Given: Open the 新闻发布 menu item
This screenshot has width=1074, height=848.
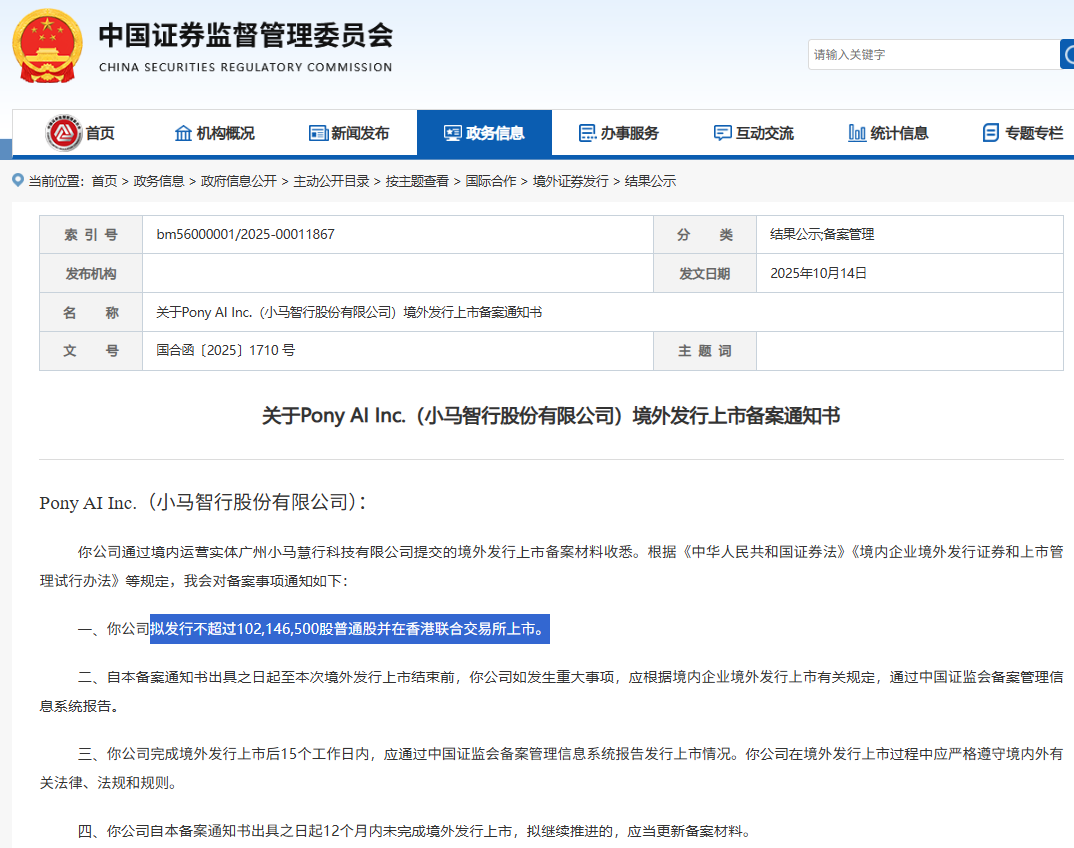Looking at the screenshot, I should pos(360,133).
